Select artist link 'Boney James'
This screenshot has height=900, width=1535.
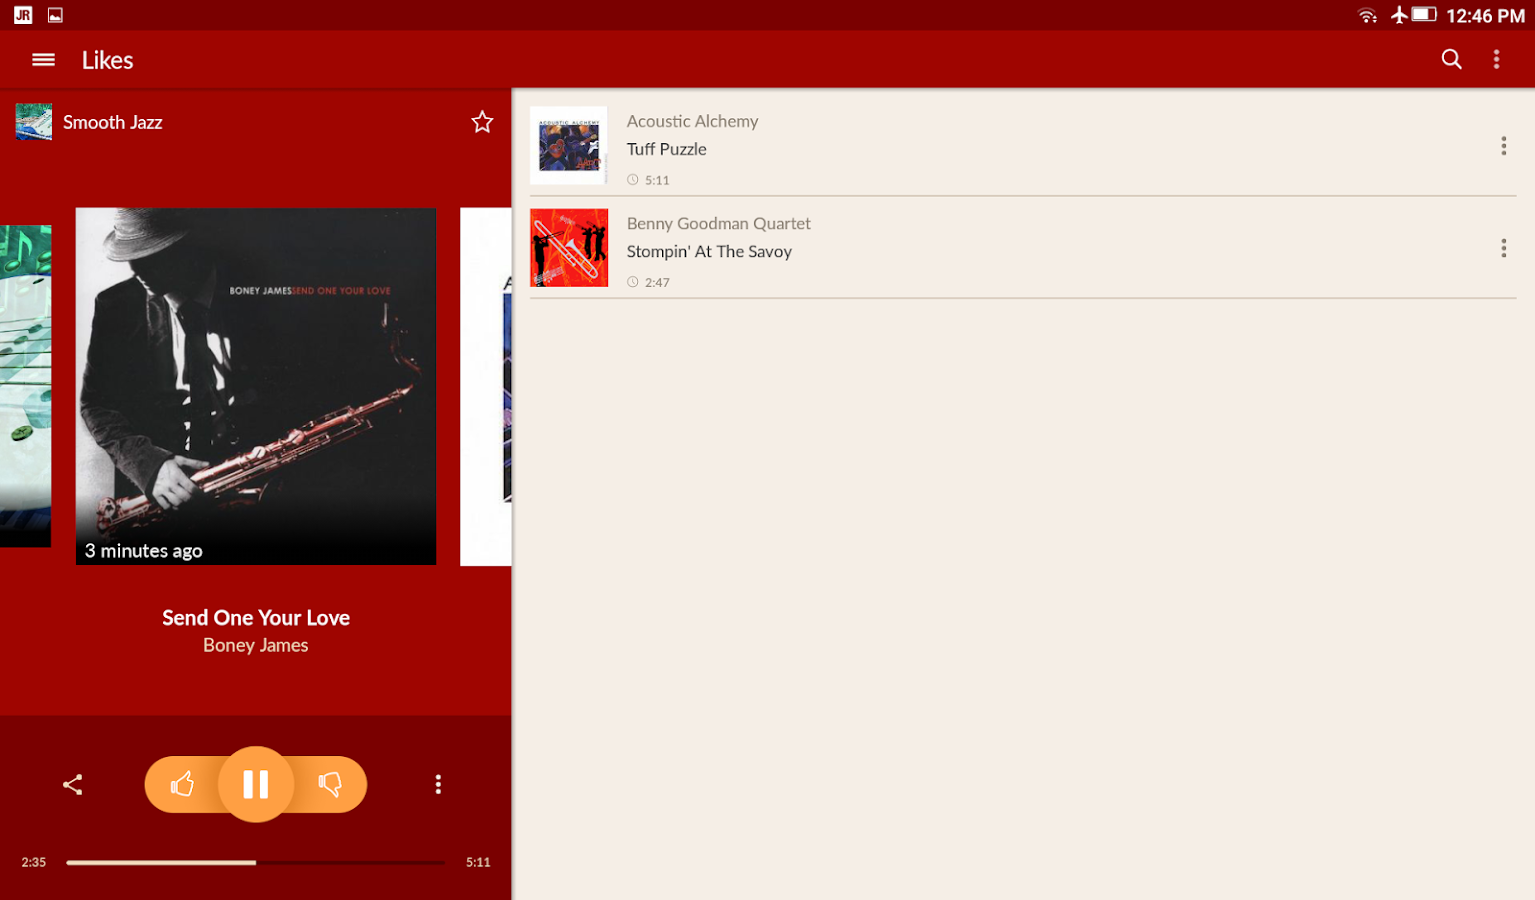[x=255, y=644]
